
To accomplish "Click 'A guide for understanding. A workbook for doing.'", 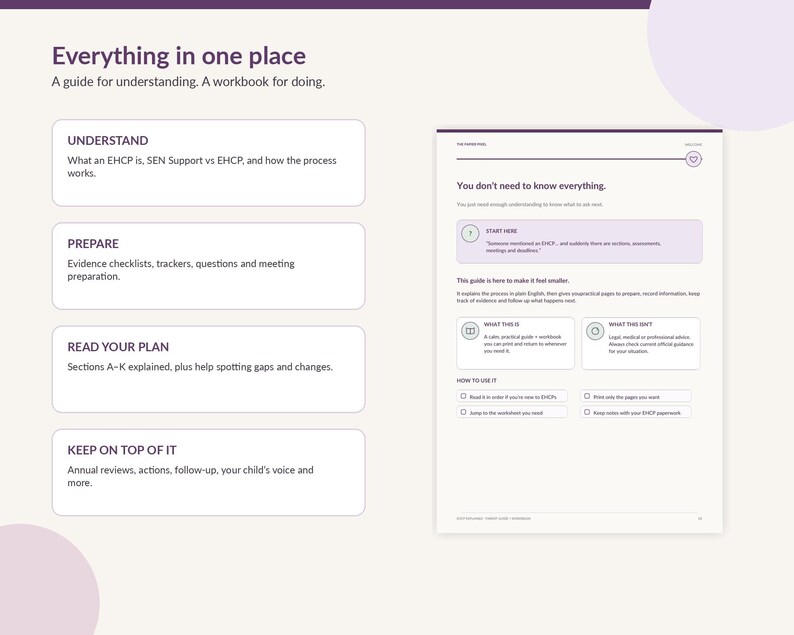I will [x=188, y=82].
